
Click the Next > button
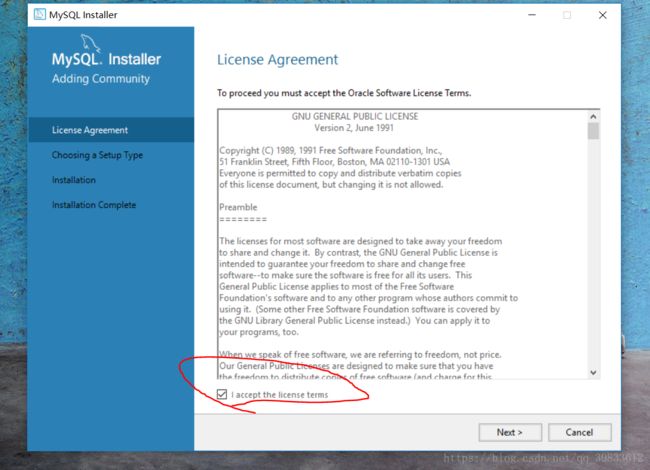(510, 432)
